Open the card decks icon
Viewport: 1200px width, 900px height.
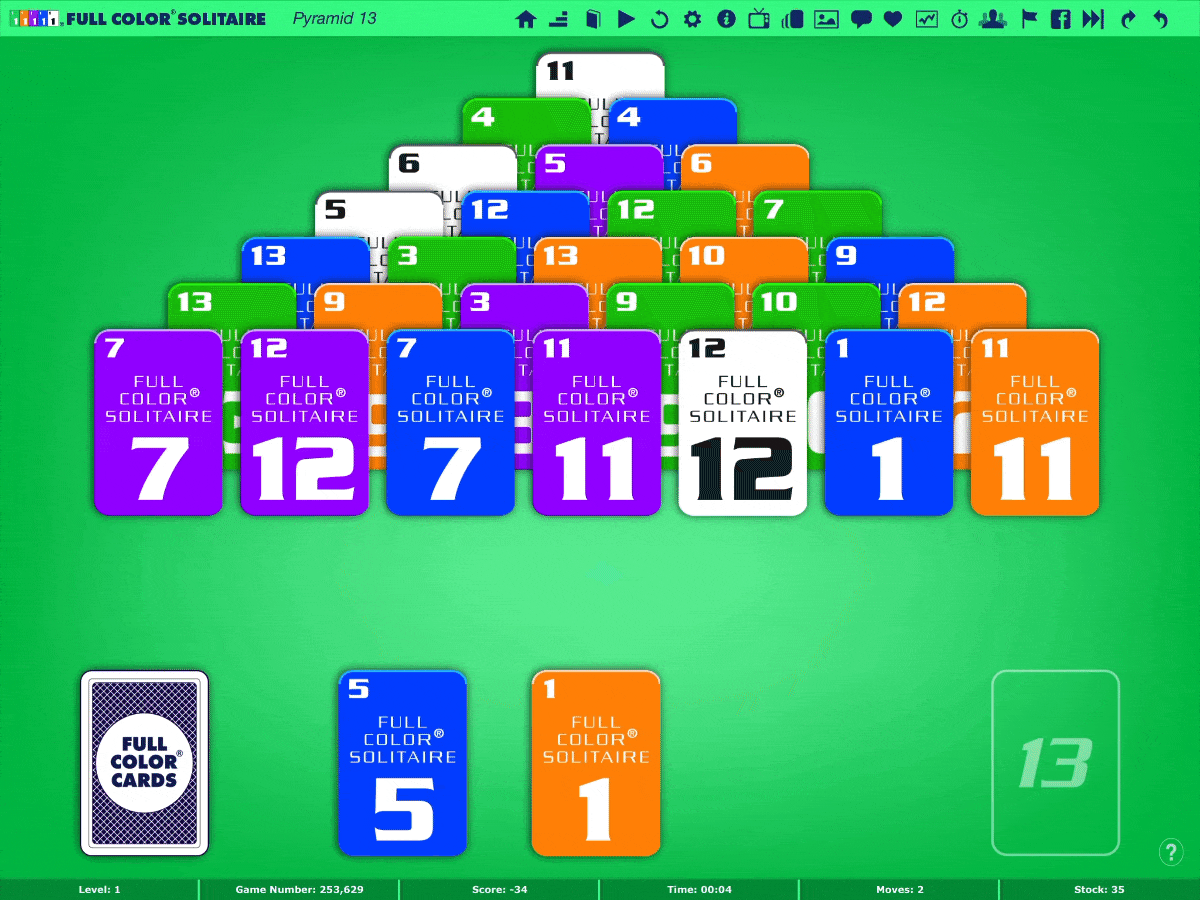[x=793, y=18]
